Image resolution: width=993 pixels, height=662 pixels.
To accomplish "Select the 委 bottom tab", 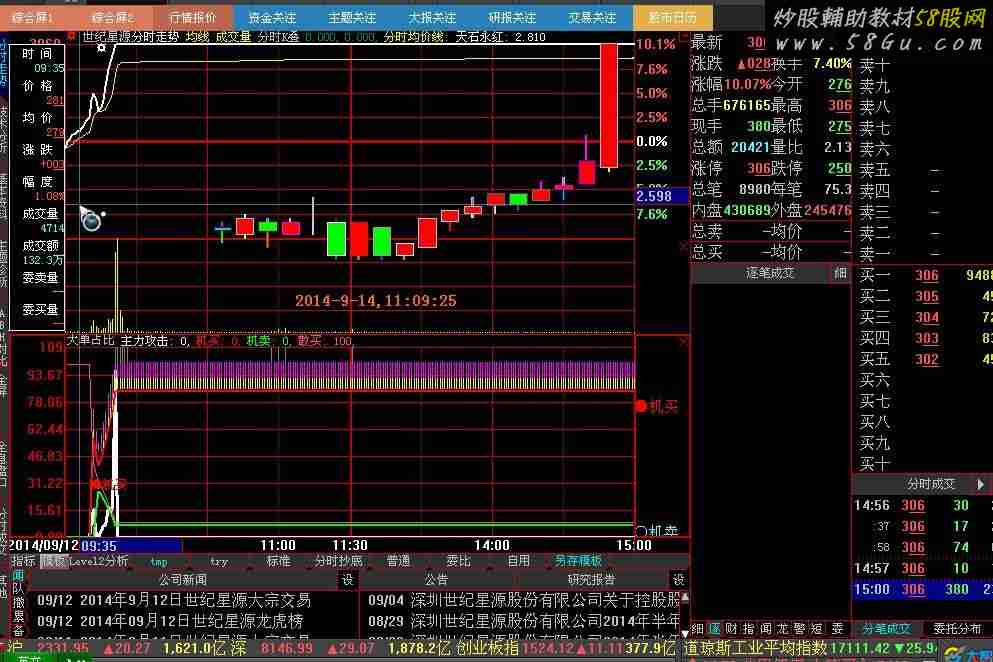I will [837, 628].
